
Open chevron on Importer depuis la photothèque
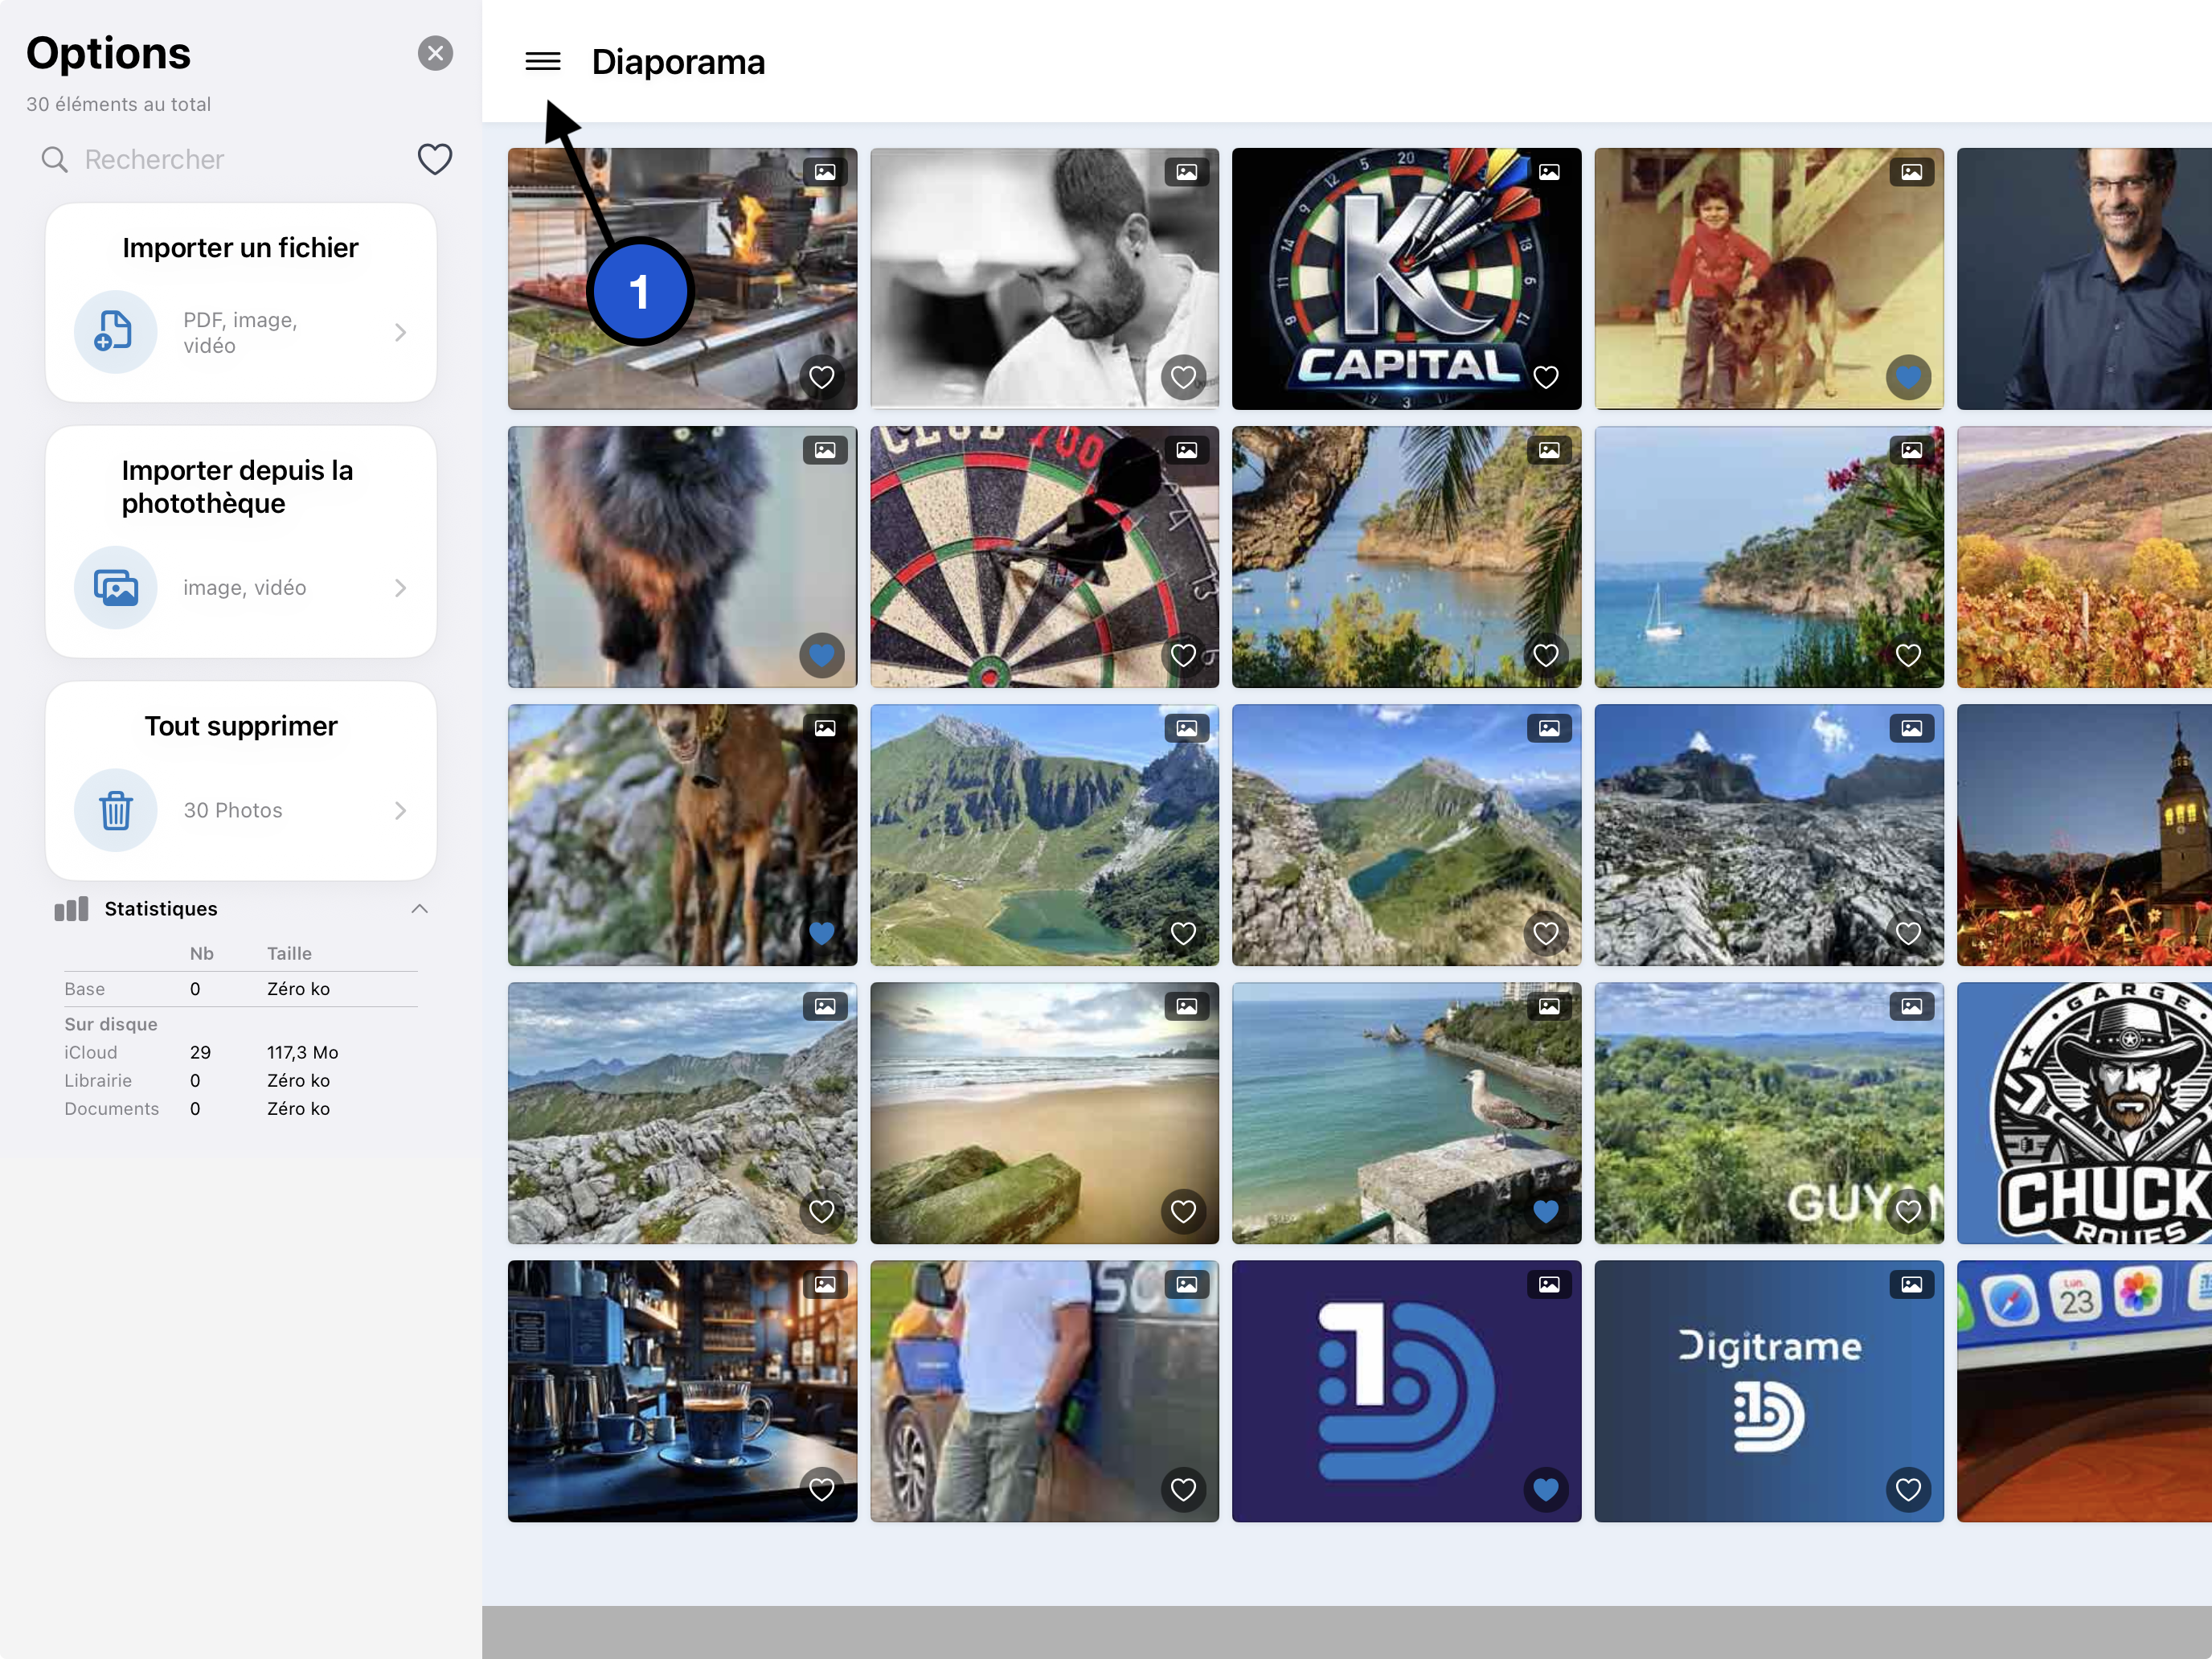(x=400, y=587)
